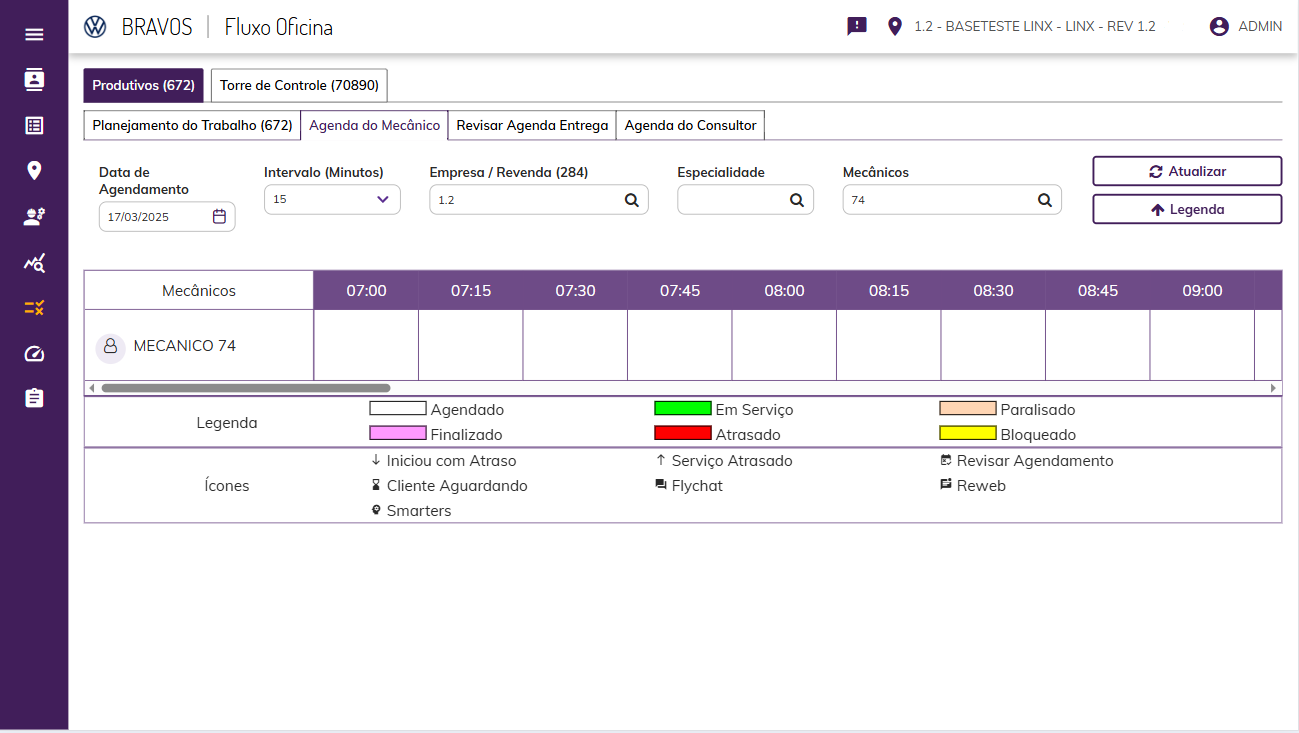Click the ADMIN user profile icon
Screen dimensions: 1299x733
(1219, 27)
